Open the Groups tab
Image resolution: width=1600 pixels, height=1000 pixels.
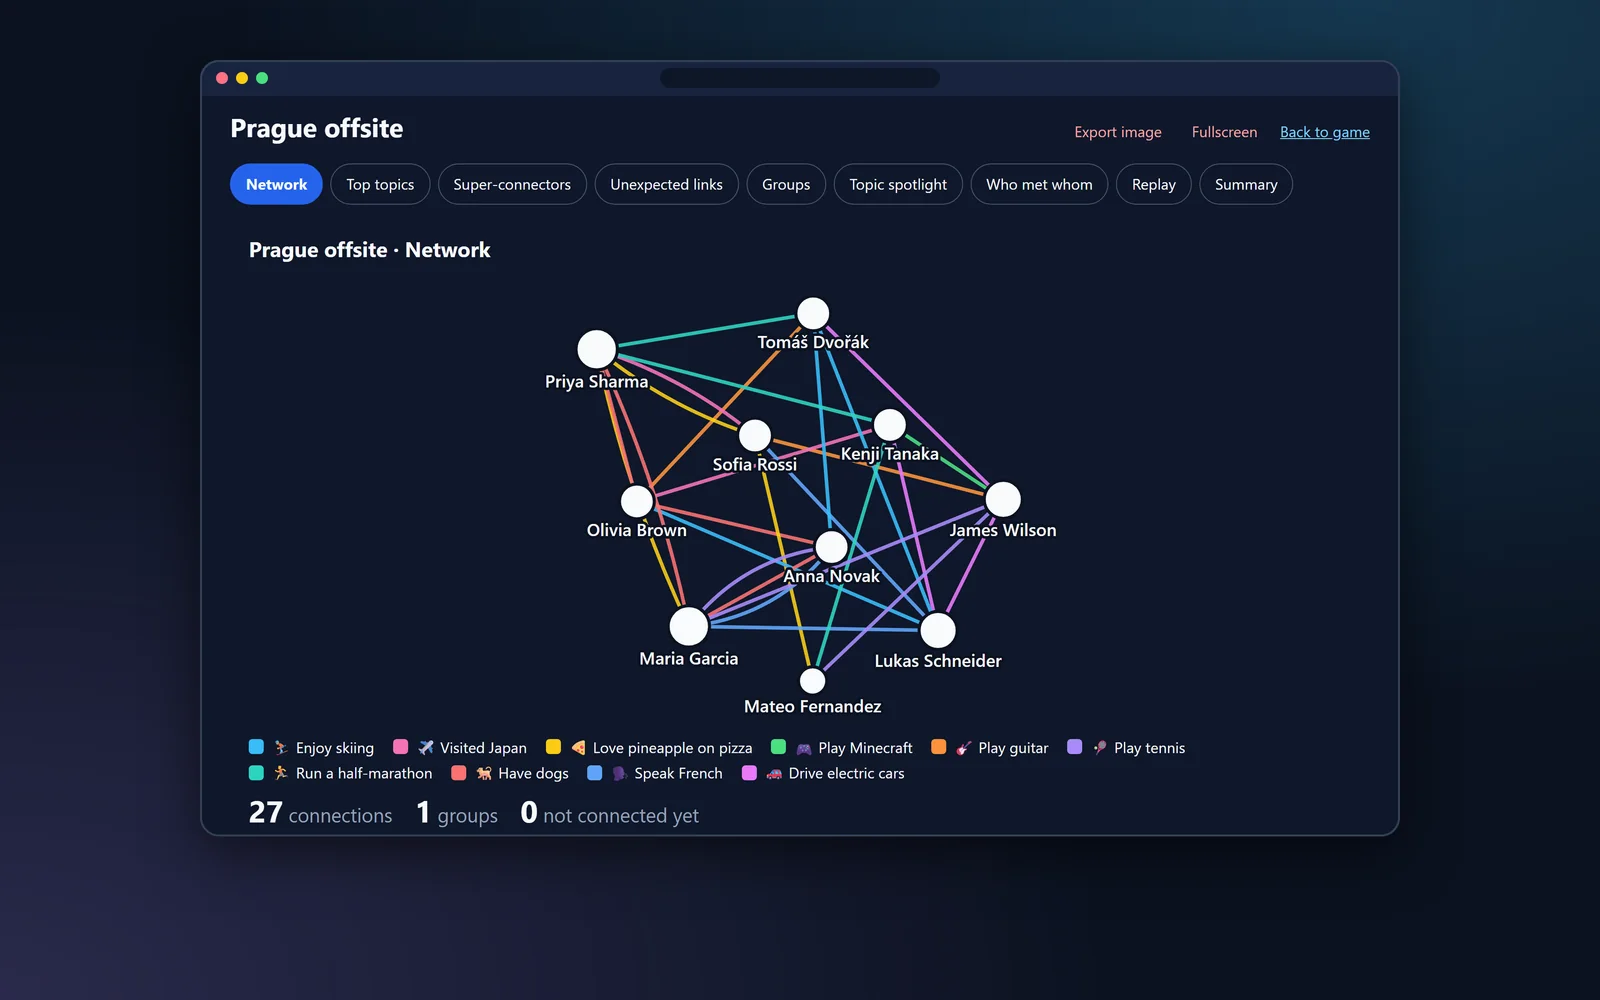(x=786, y=184)
